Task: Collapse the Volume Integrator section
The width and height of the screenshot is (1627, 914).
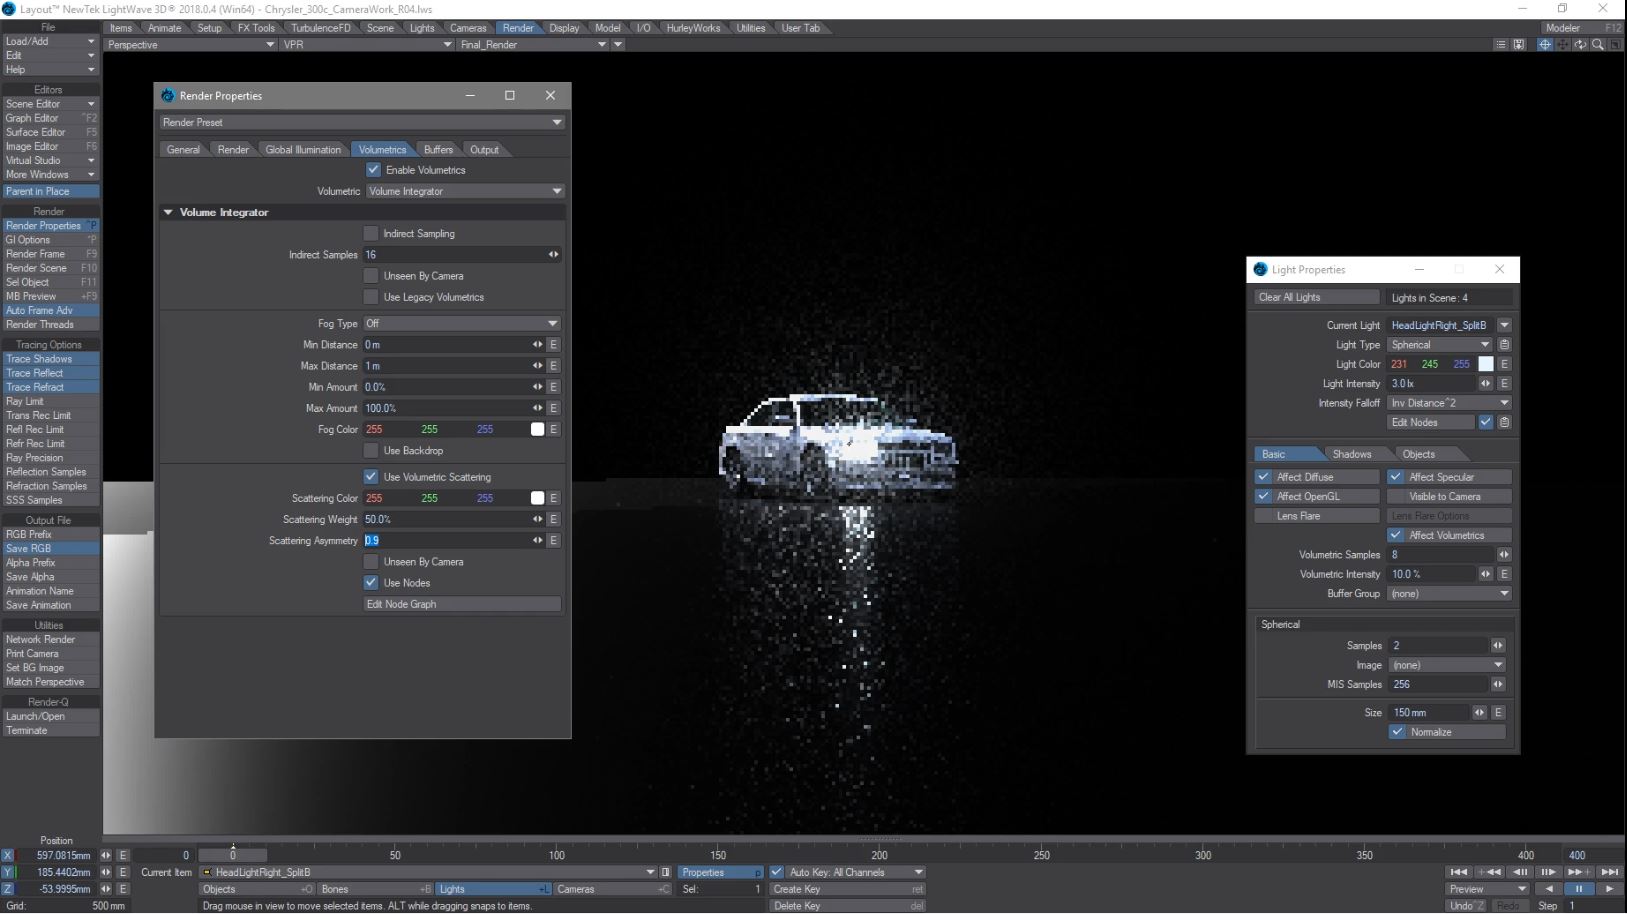Action: 168,213
